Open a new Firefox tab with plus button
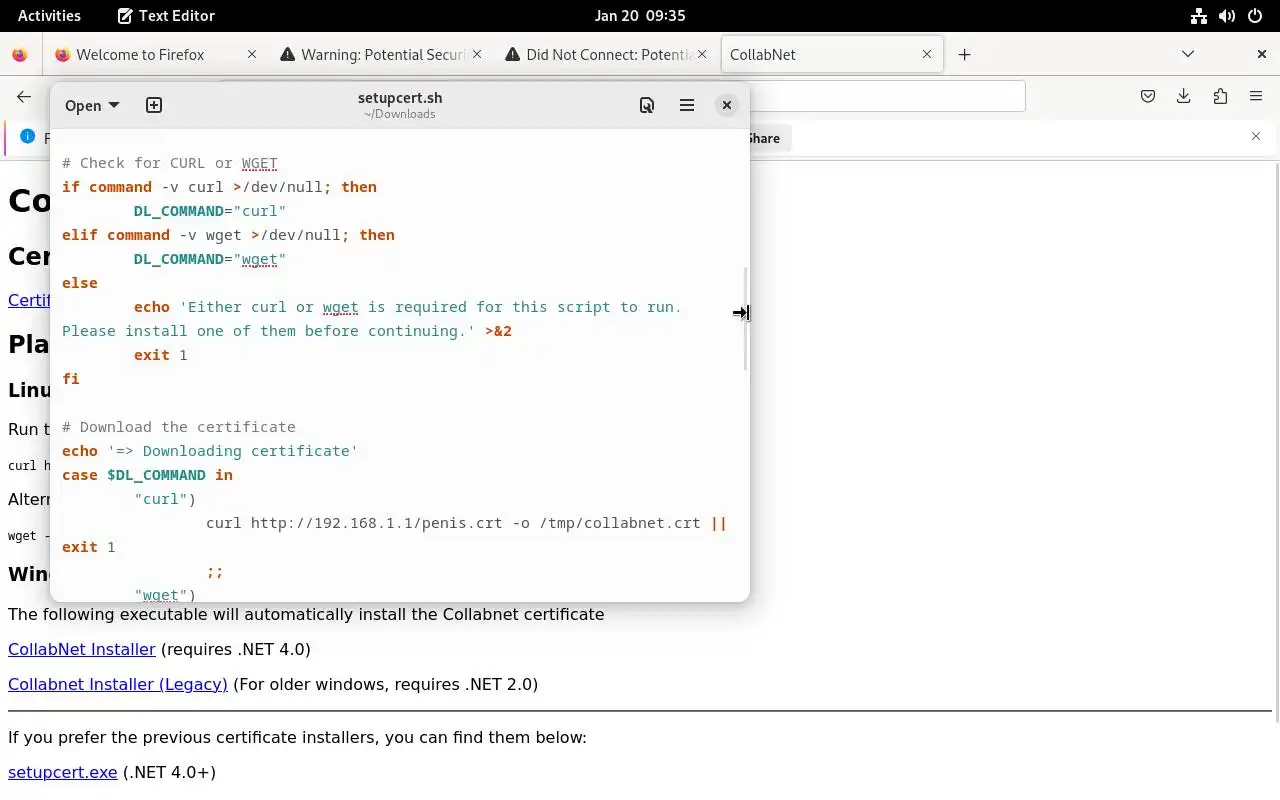This screenshot has width=1280, height=800. tap(964, 55)
